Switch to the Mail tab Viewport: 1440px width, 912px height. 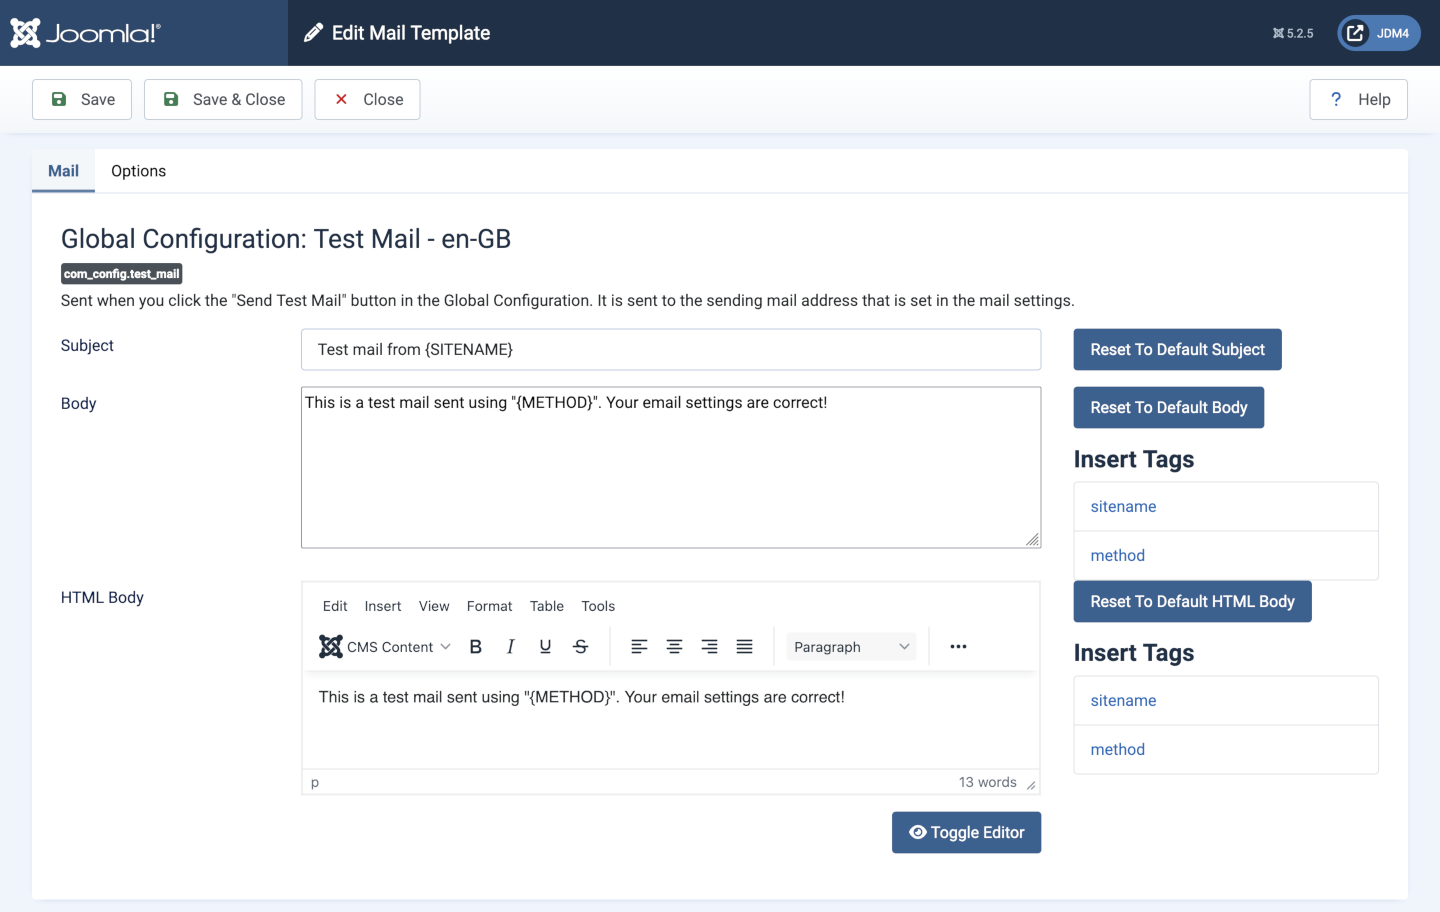coord(63,171)
